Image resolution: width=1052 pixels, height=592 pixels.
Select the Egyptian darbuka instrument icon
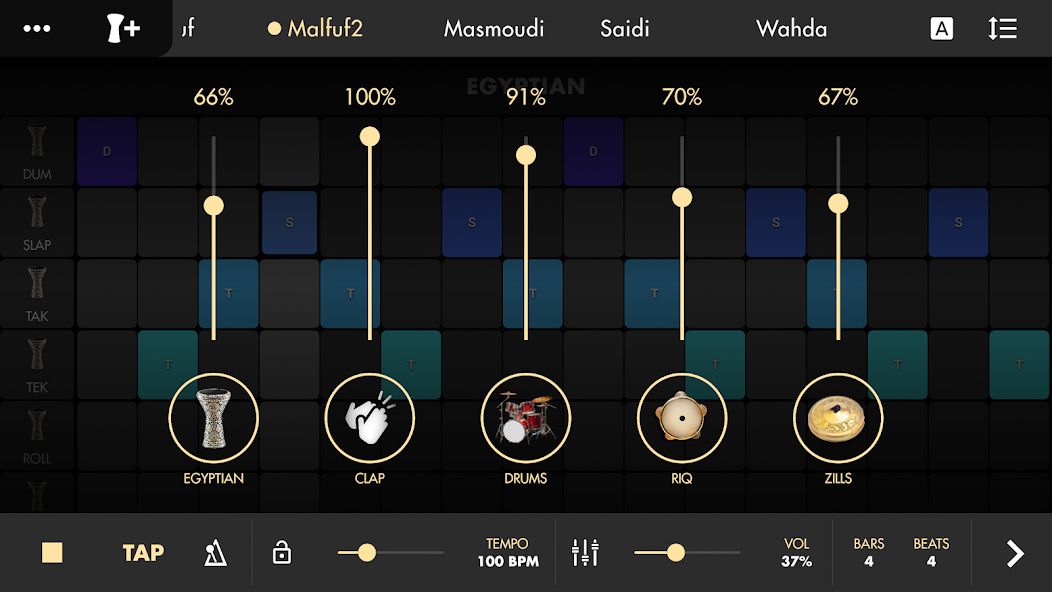[214, 418]
